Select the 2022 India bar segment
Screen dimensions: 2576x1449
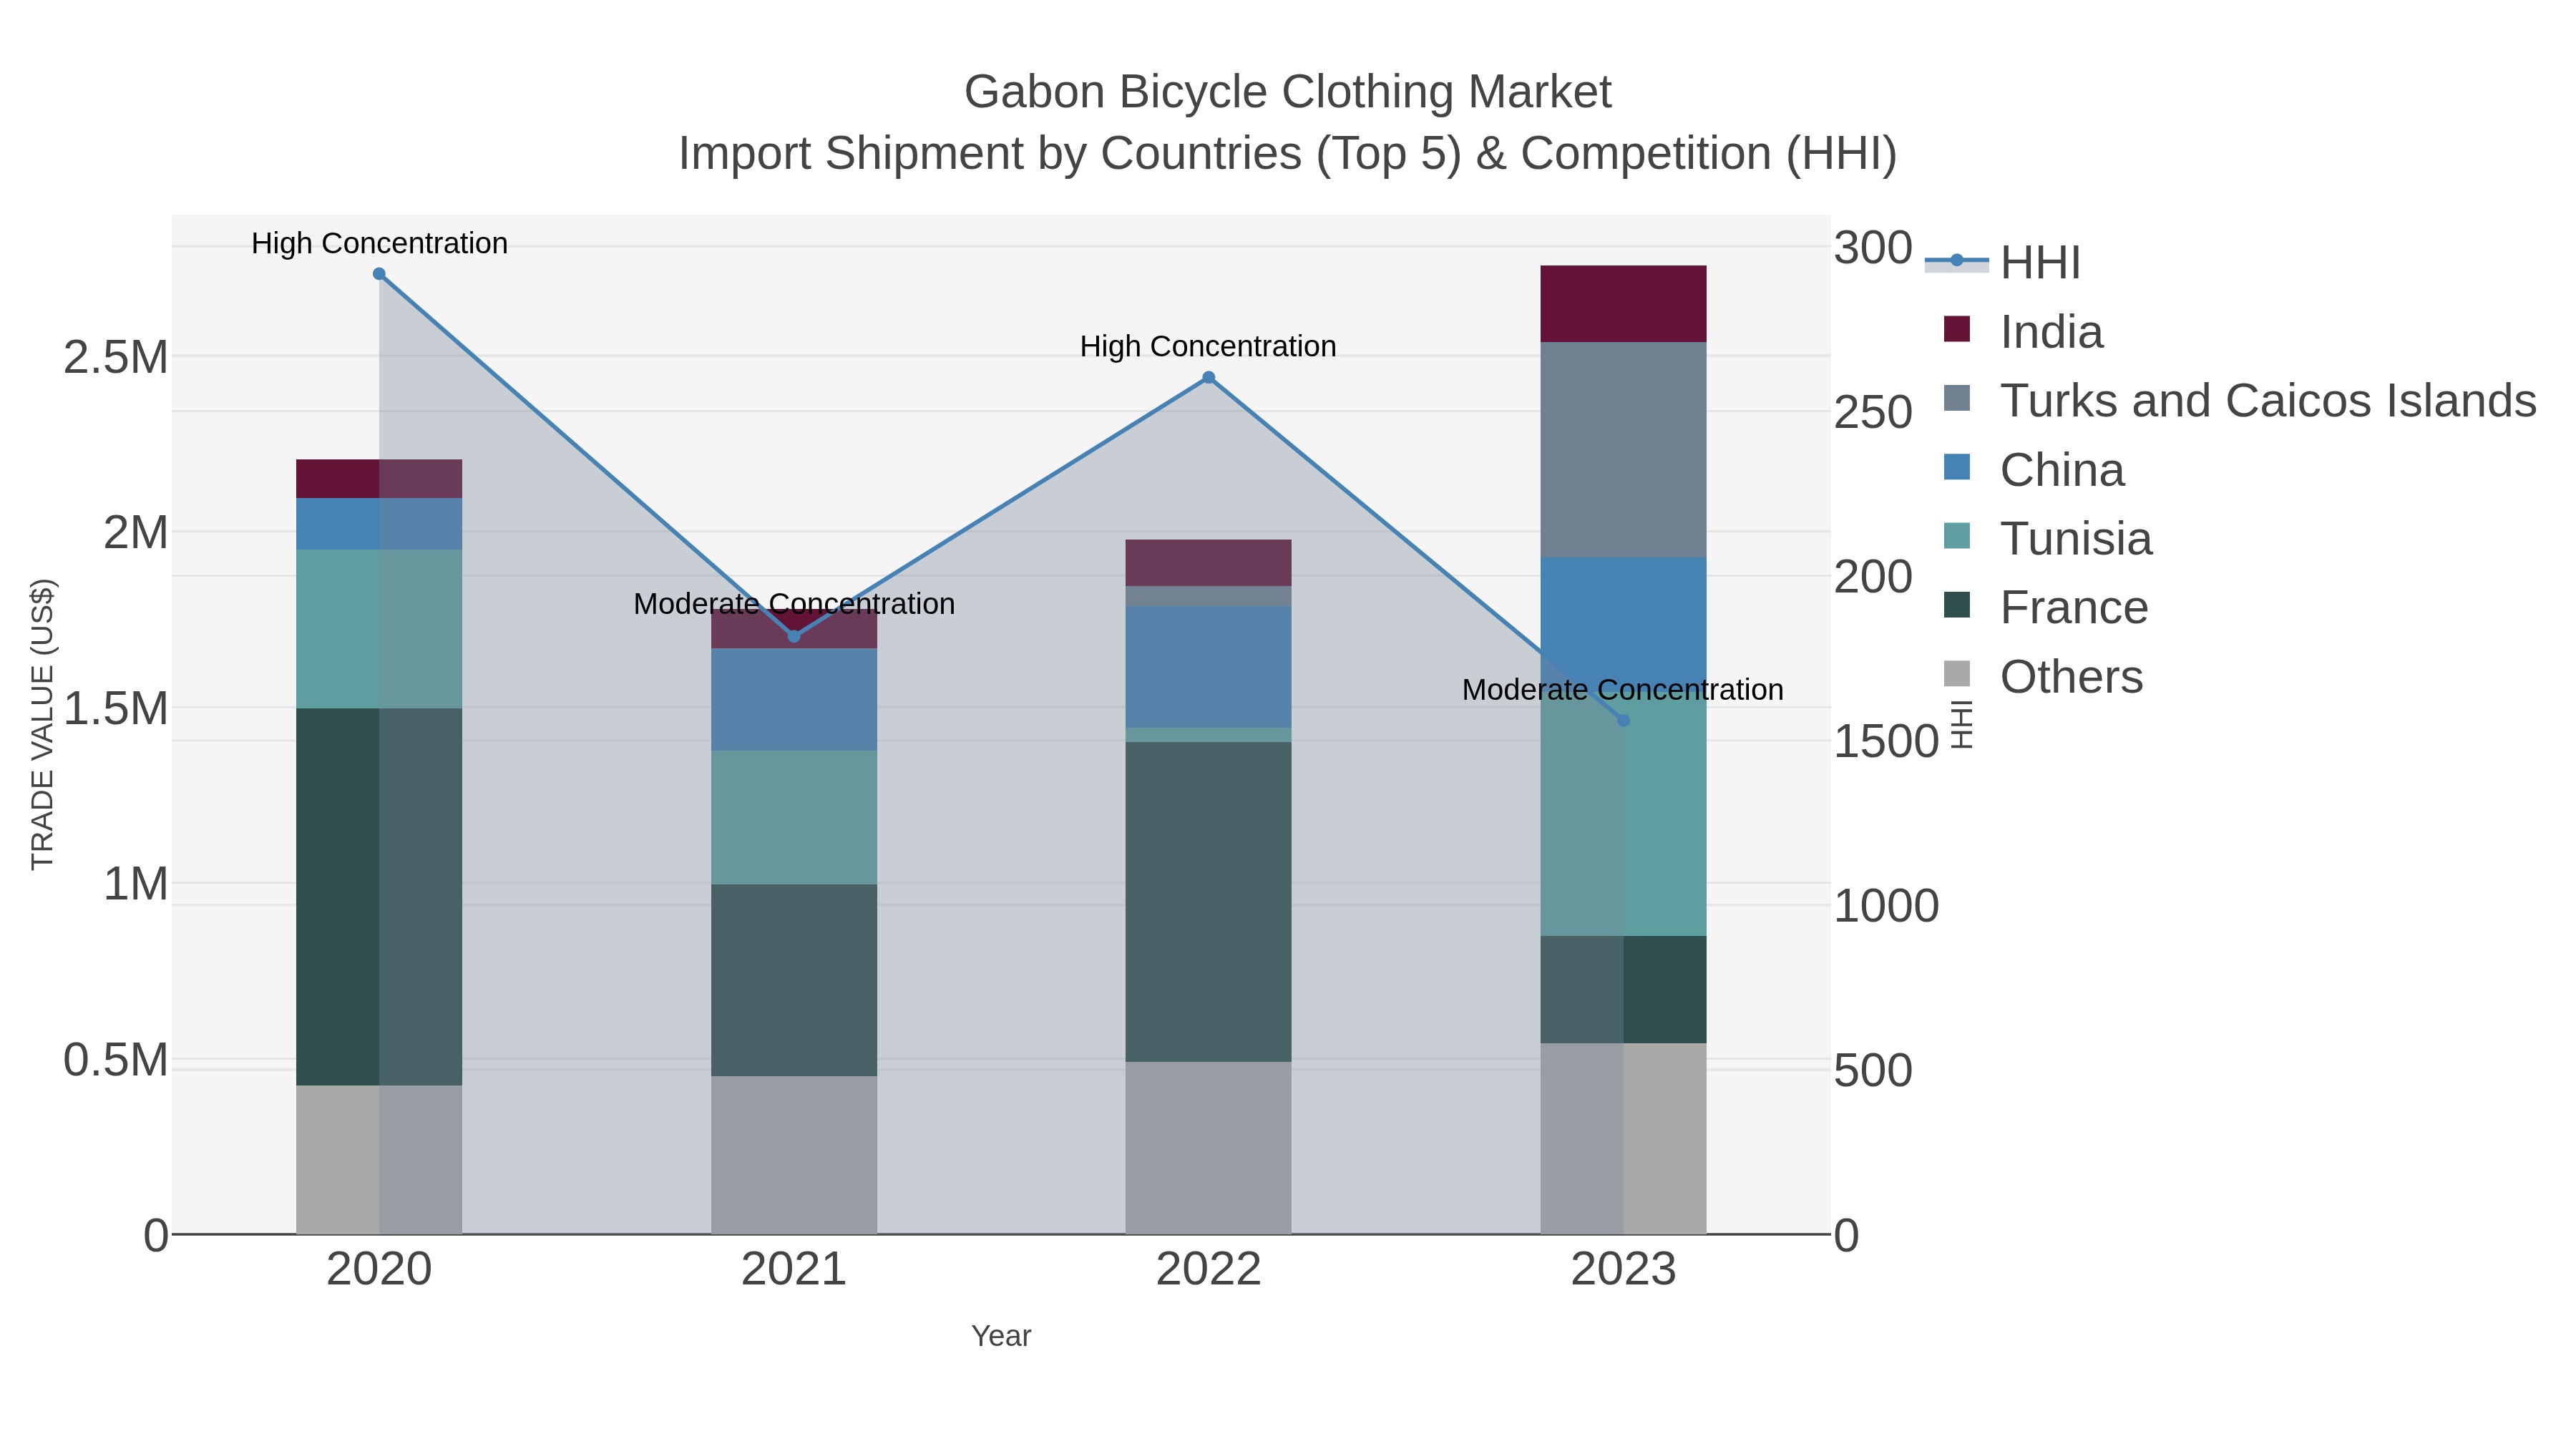point(1208,563)
